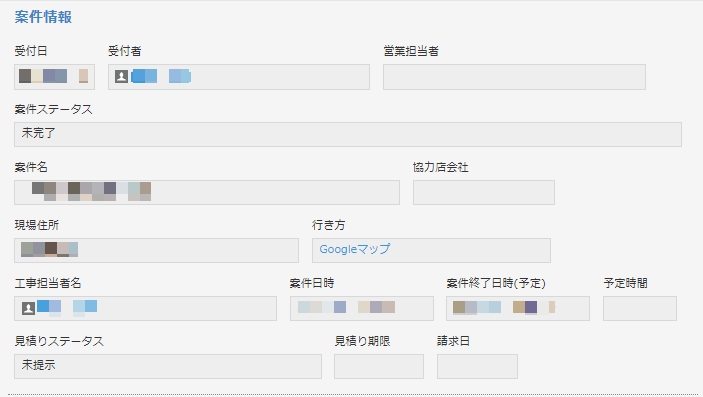The width and height of the screenshot is (703, 397).
Task: Click the blurred 工事担当者名 name
Action: click(x=67, y=308)
